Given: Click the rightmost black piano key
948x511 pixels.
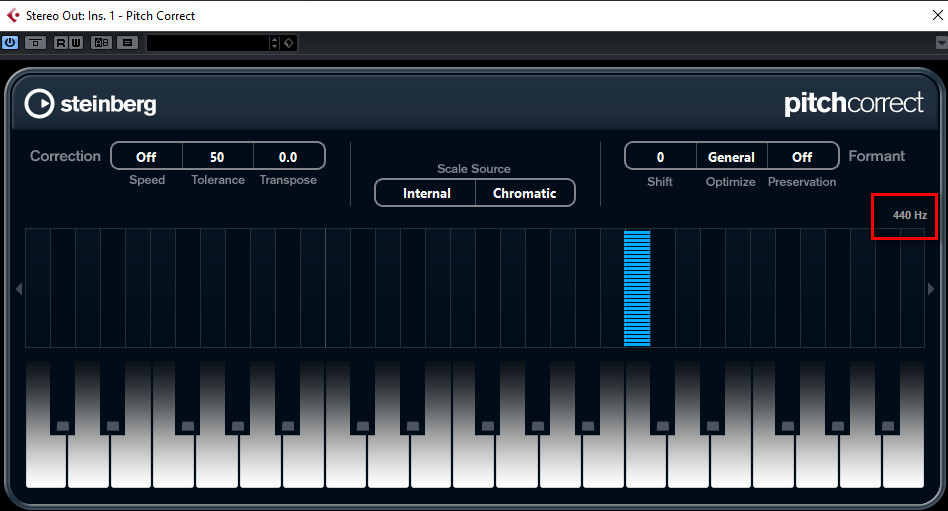Looking at the screenshot, I should coord(888,398).
